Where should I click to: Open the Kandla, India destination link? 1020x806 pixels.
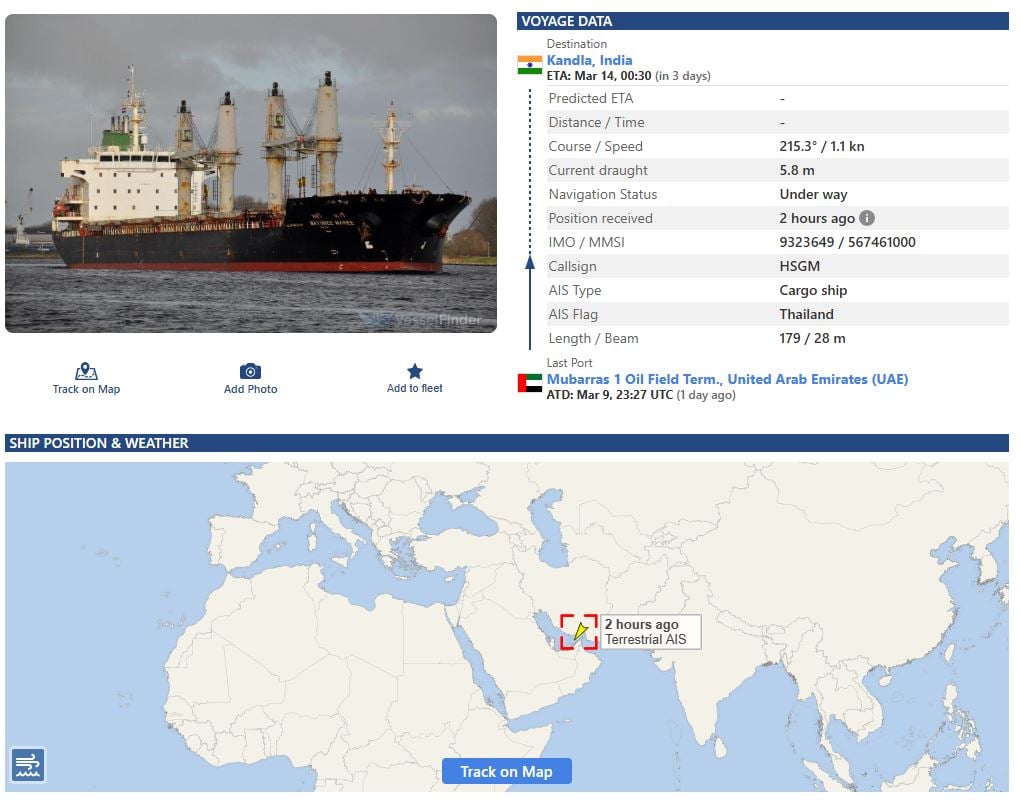589,60
